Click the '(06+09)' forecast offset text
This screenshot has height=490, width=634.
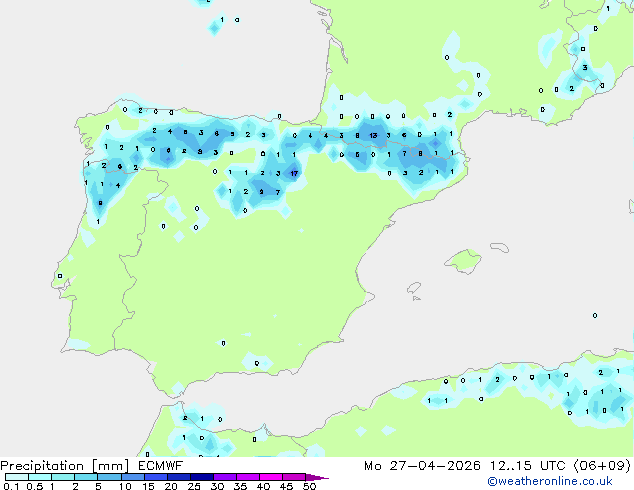(x=602, y=466)
